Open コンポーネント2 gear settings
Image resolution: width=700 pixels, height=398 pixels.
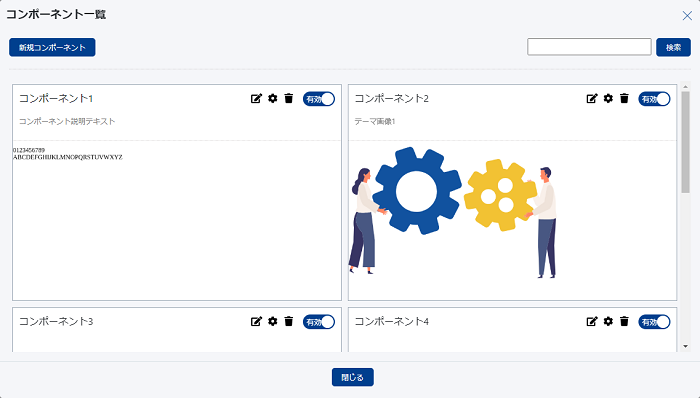click(608, 98)
